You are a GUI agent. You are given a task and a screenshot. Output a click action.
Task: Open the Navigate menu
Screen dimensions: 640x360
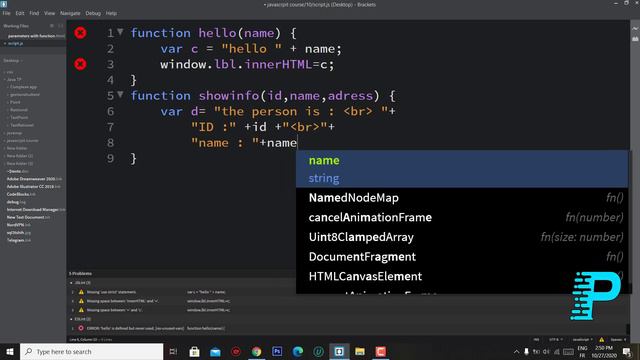(70, 13)
